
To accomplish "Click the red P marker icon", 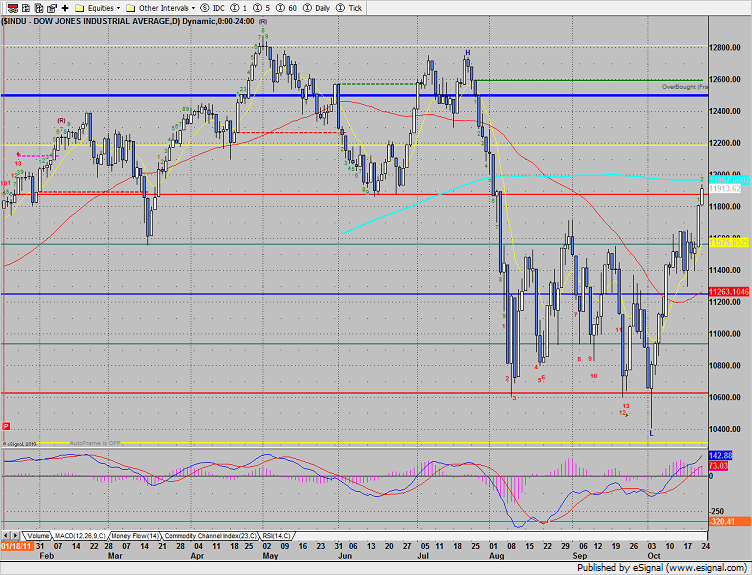I will (x=6, y=426).
